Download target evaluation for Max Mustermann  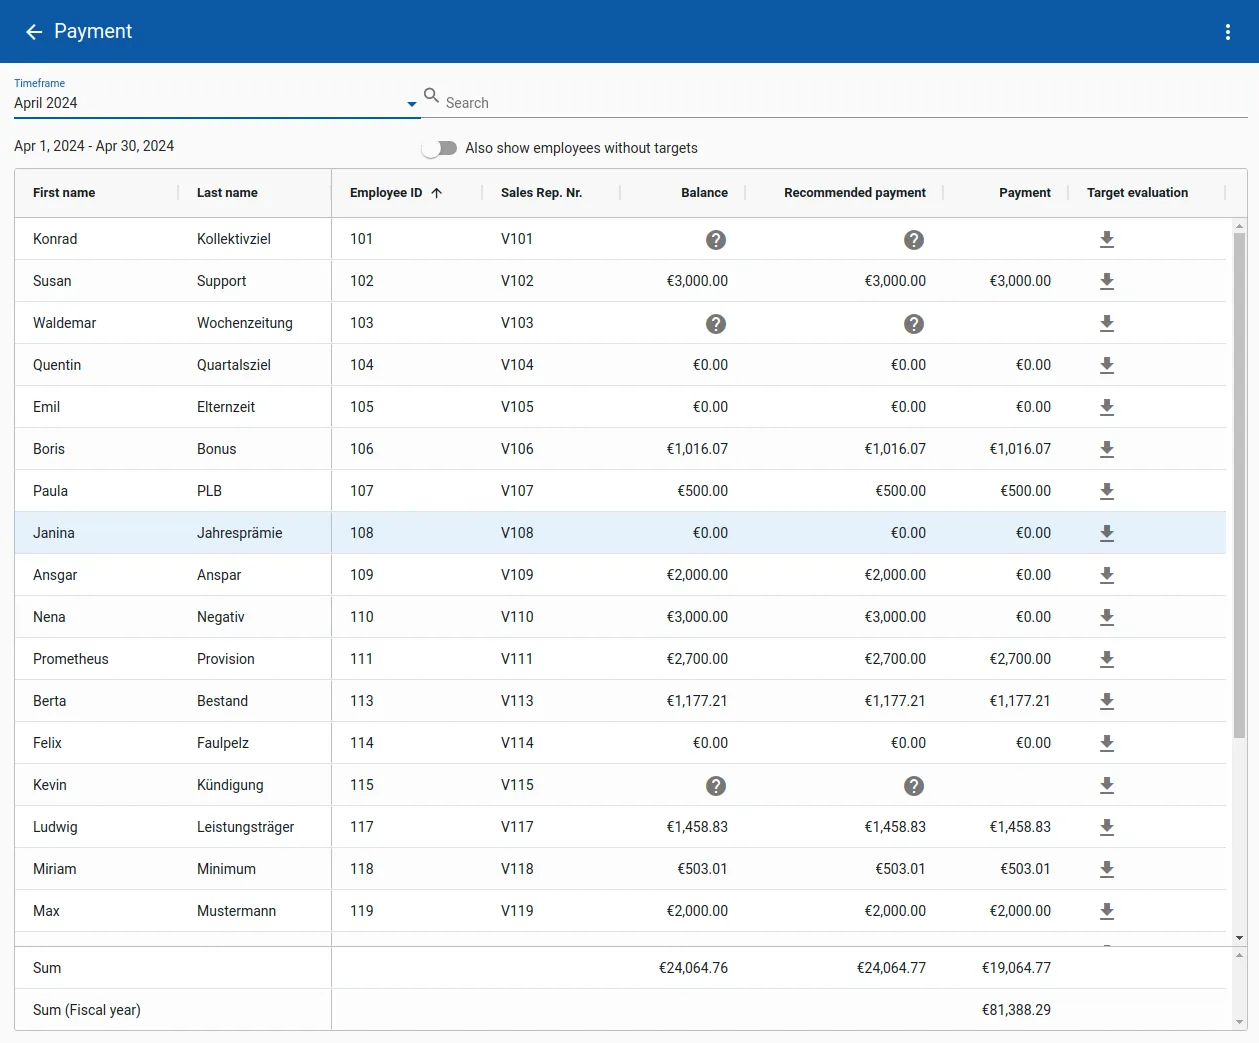click(x=1106, y=911)
